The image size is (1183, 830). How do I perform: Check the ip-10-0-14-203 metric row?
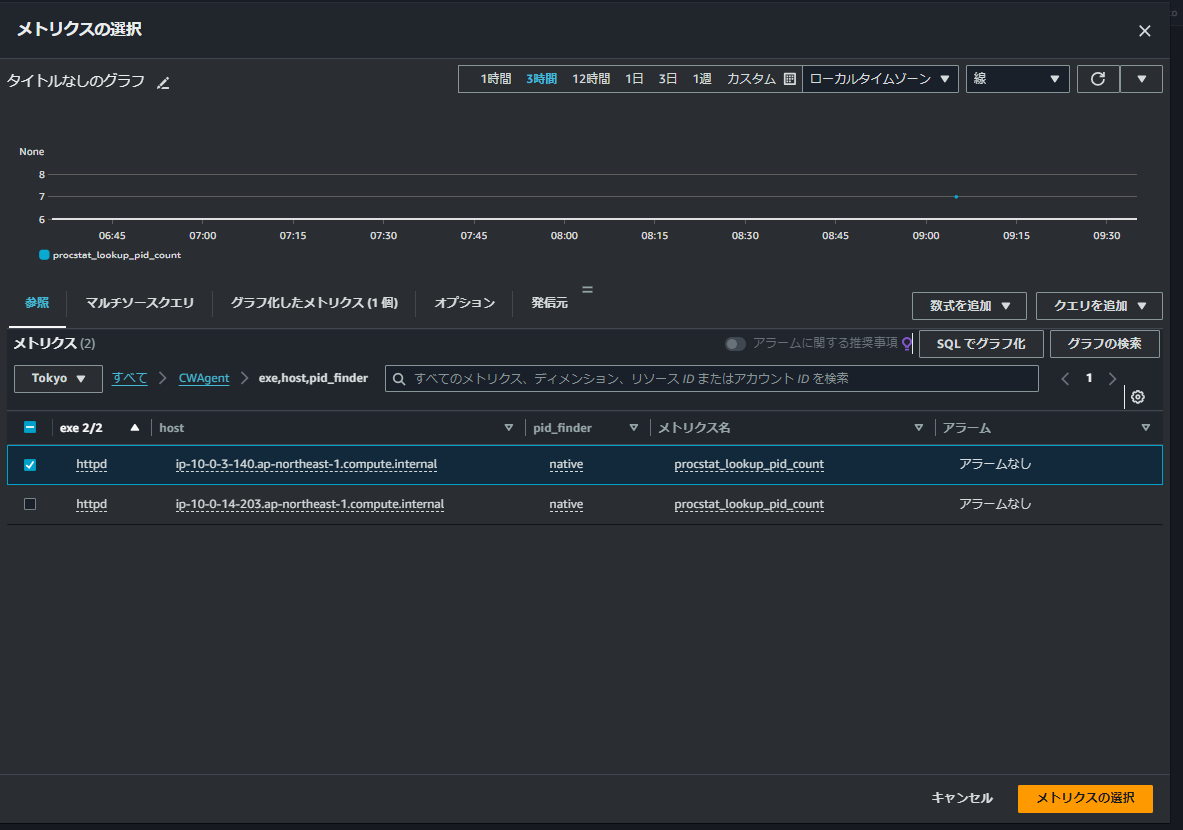point(29,504)
